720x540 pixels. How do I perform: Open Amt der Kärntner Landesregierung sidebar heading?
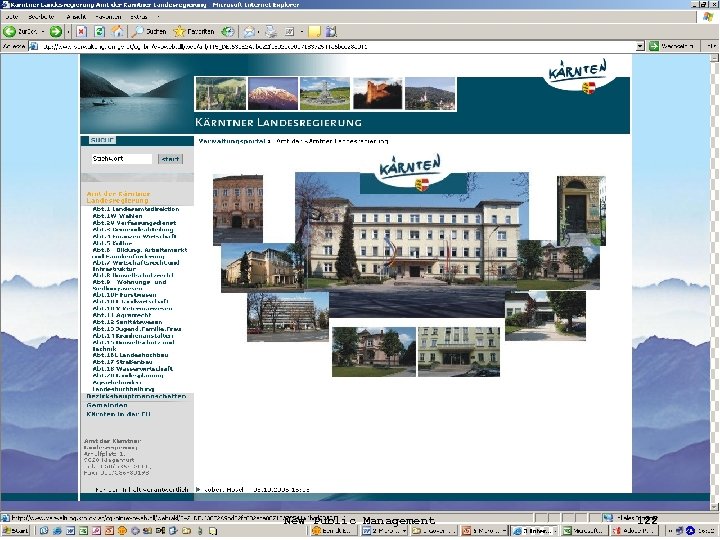[118, 197]
